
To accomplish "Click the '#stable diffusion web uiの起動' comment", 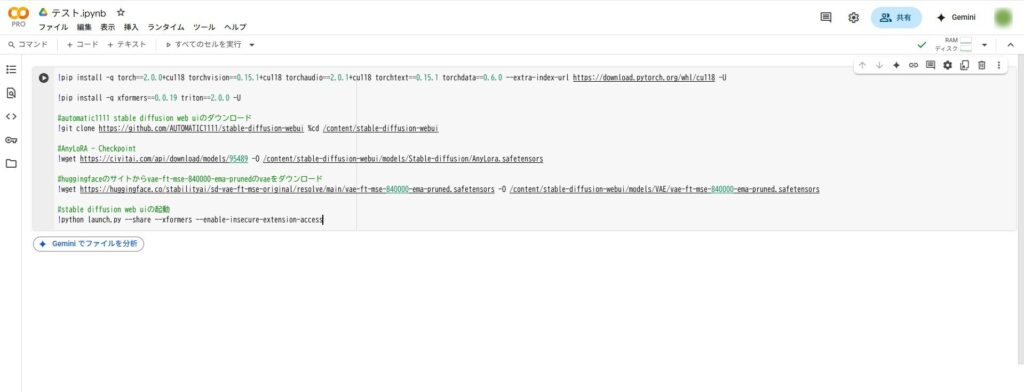I will tap(114, 210).
